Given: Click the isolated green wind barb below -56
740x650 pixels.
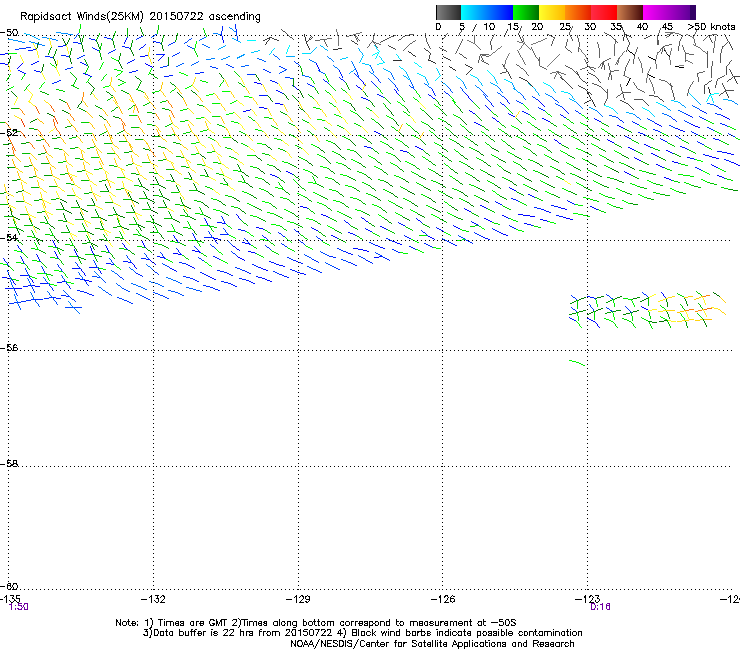Looking at the screenshot, I should point(577,363).
